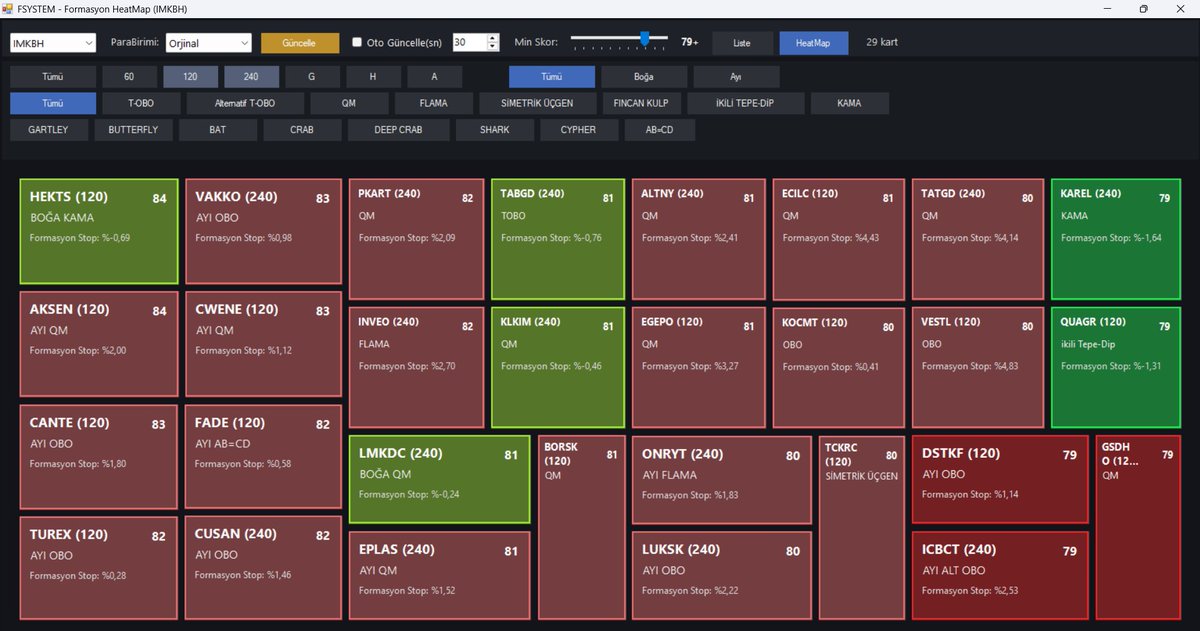Increase seconds with the stepper up arrow
Viewport: 1200px width, 631px height.
pos(492,39)
